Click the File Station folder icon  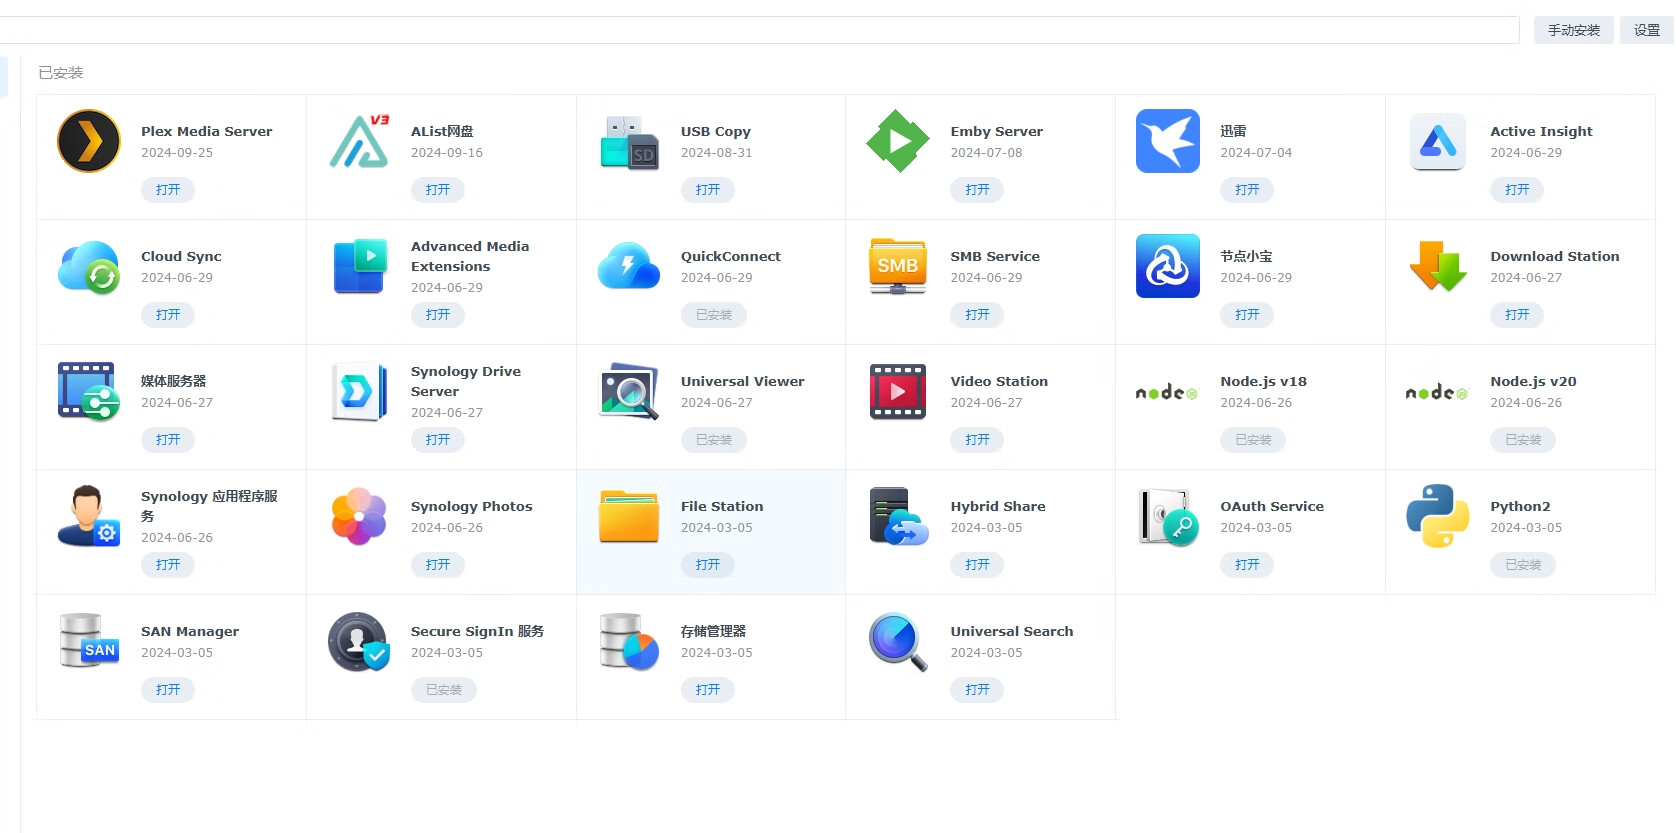click(x=629, y=516)
